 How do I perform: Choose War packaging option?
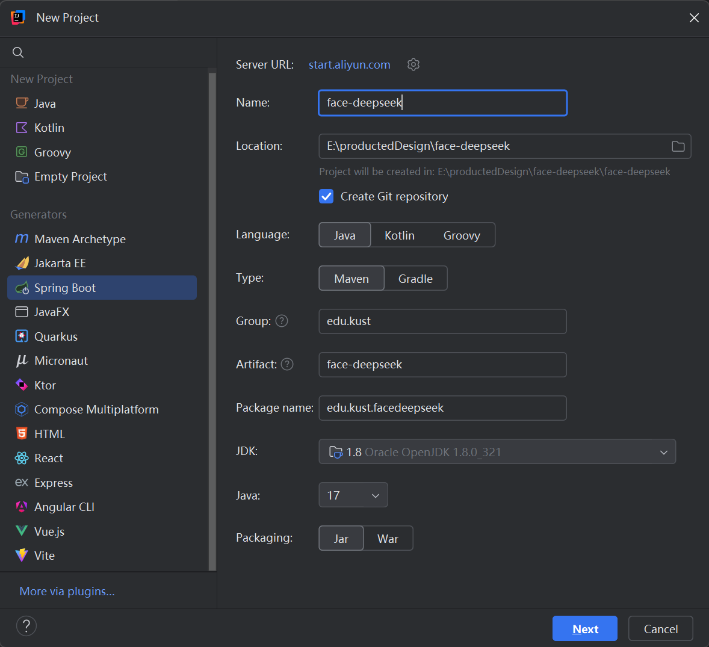388,539
